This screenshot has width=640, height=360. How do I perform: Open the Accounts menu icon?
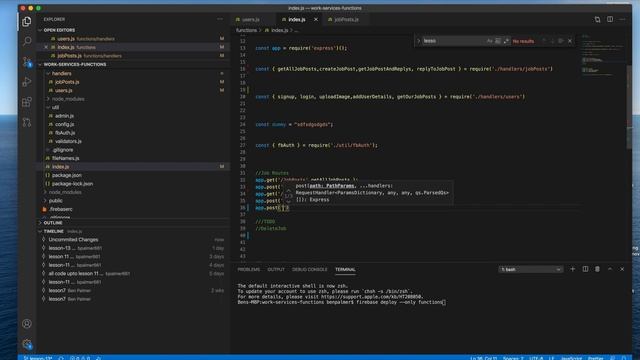(x=27, y=324)
